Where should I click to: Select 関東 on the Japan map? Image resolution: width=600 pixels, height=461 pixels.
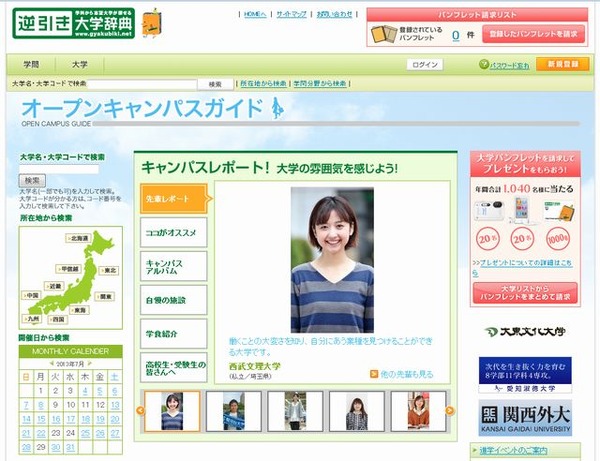pyautogui.click(x=104, y=296)
